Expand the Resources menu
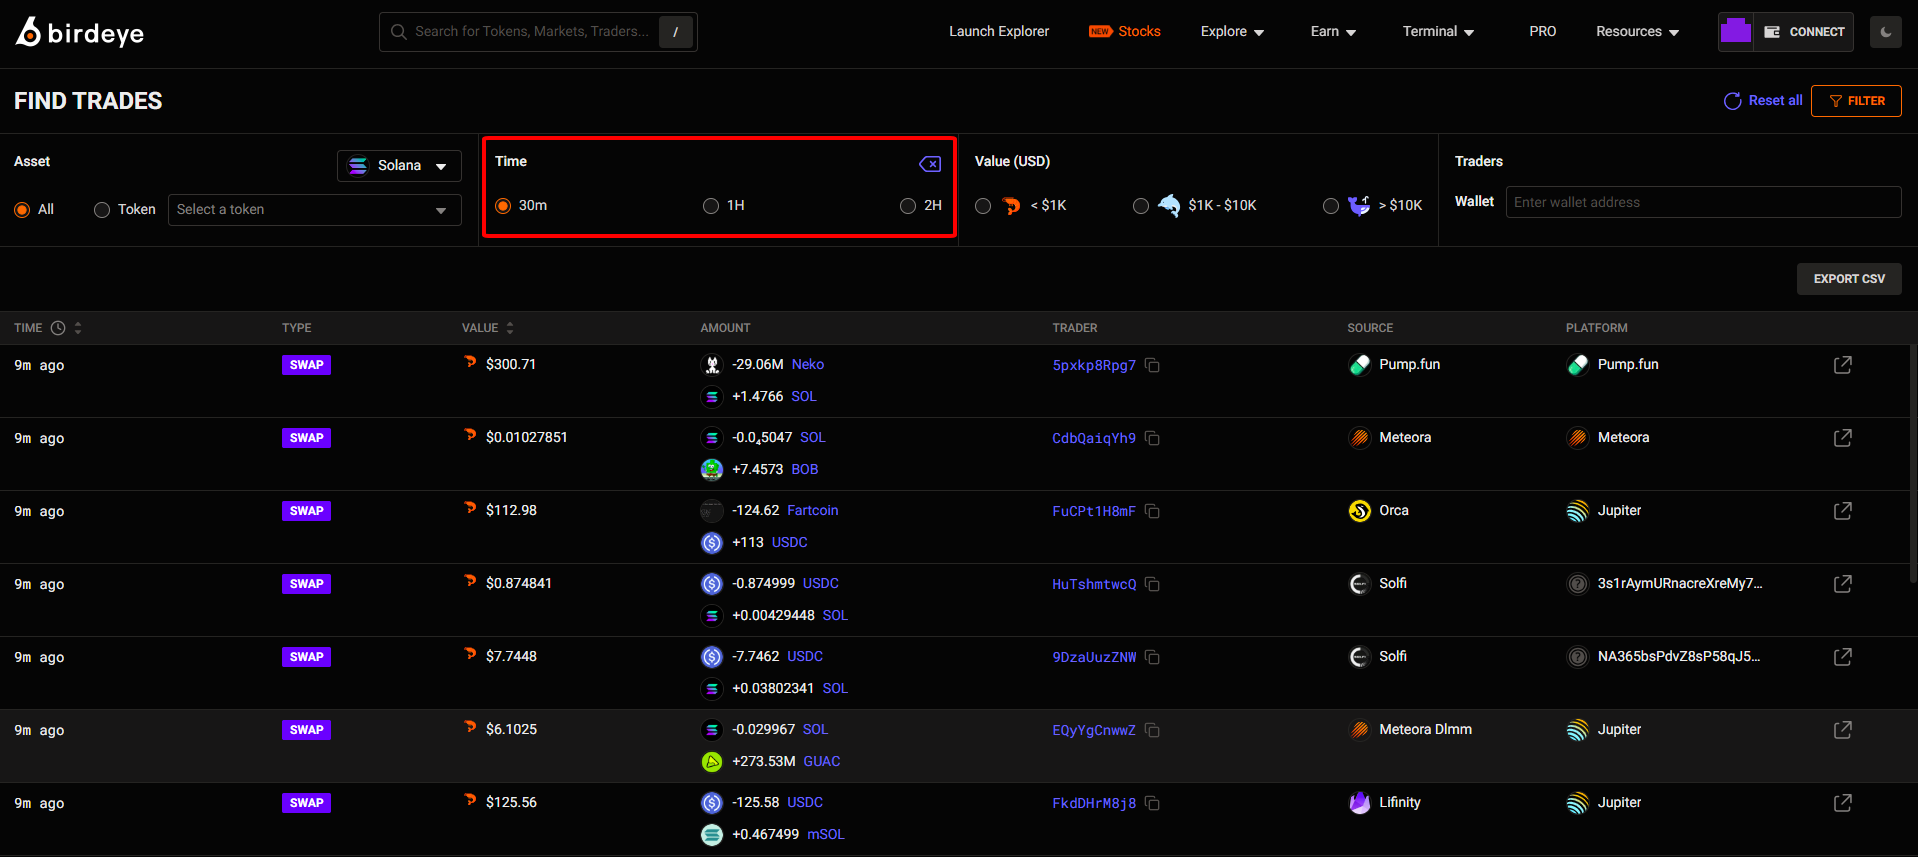Image resolution: width=1918 pixels, height=857 pixels. [x=1637, y=32]
